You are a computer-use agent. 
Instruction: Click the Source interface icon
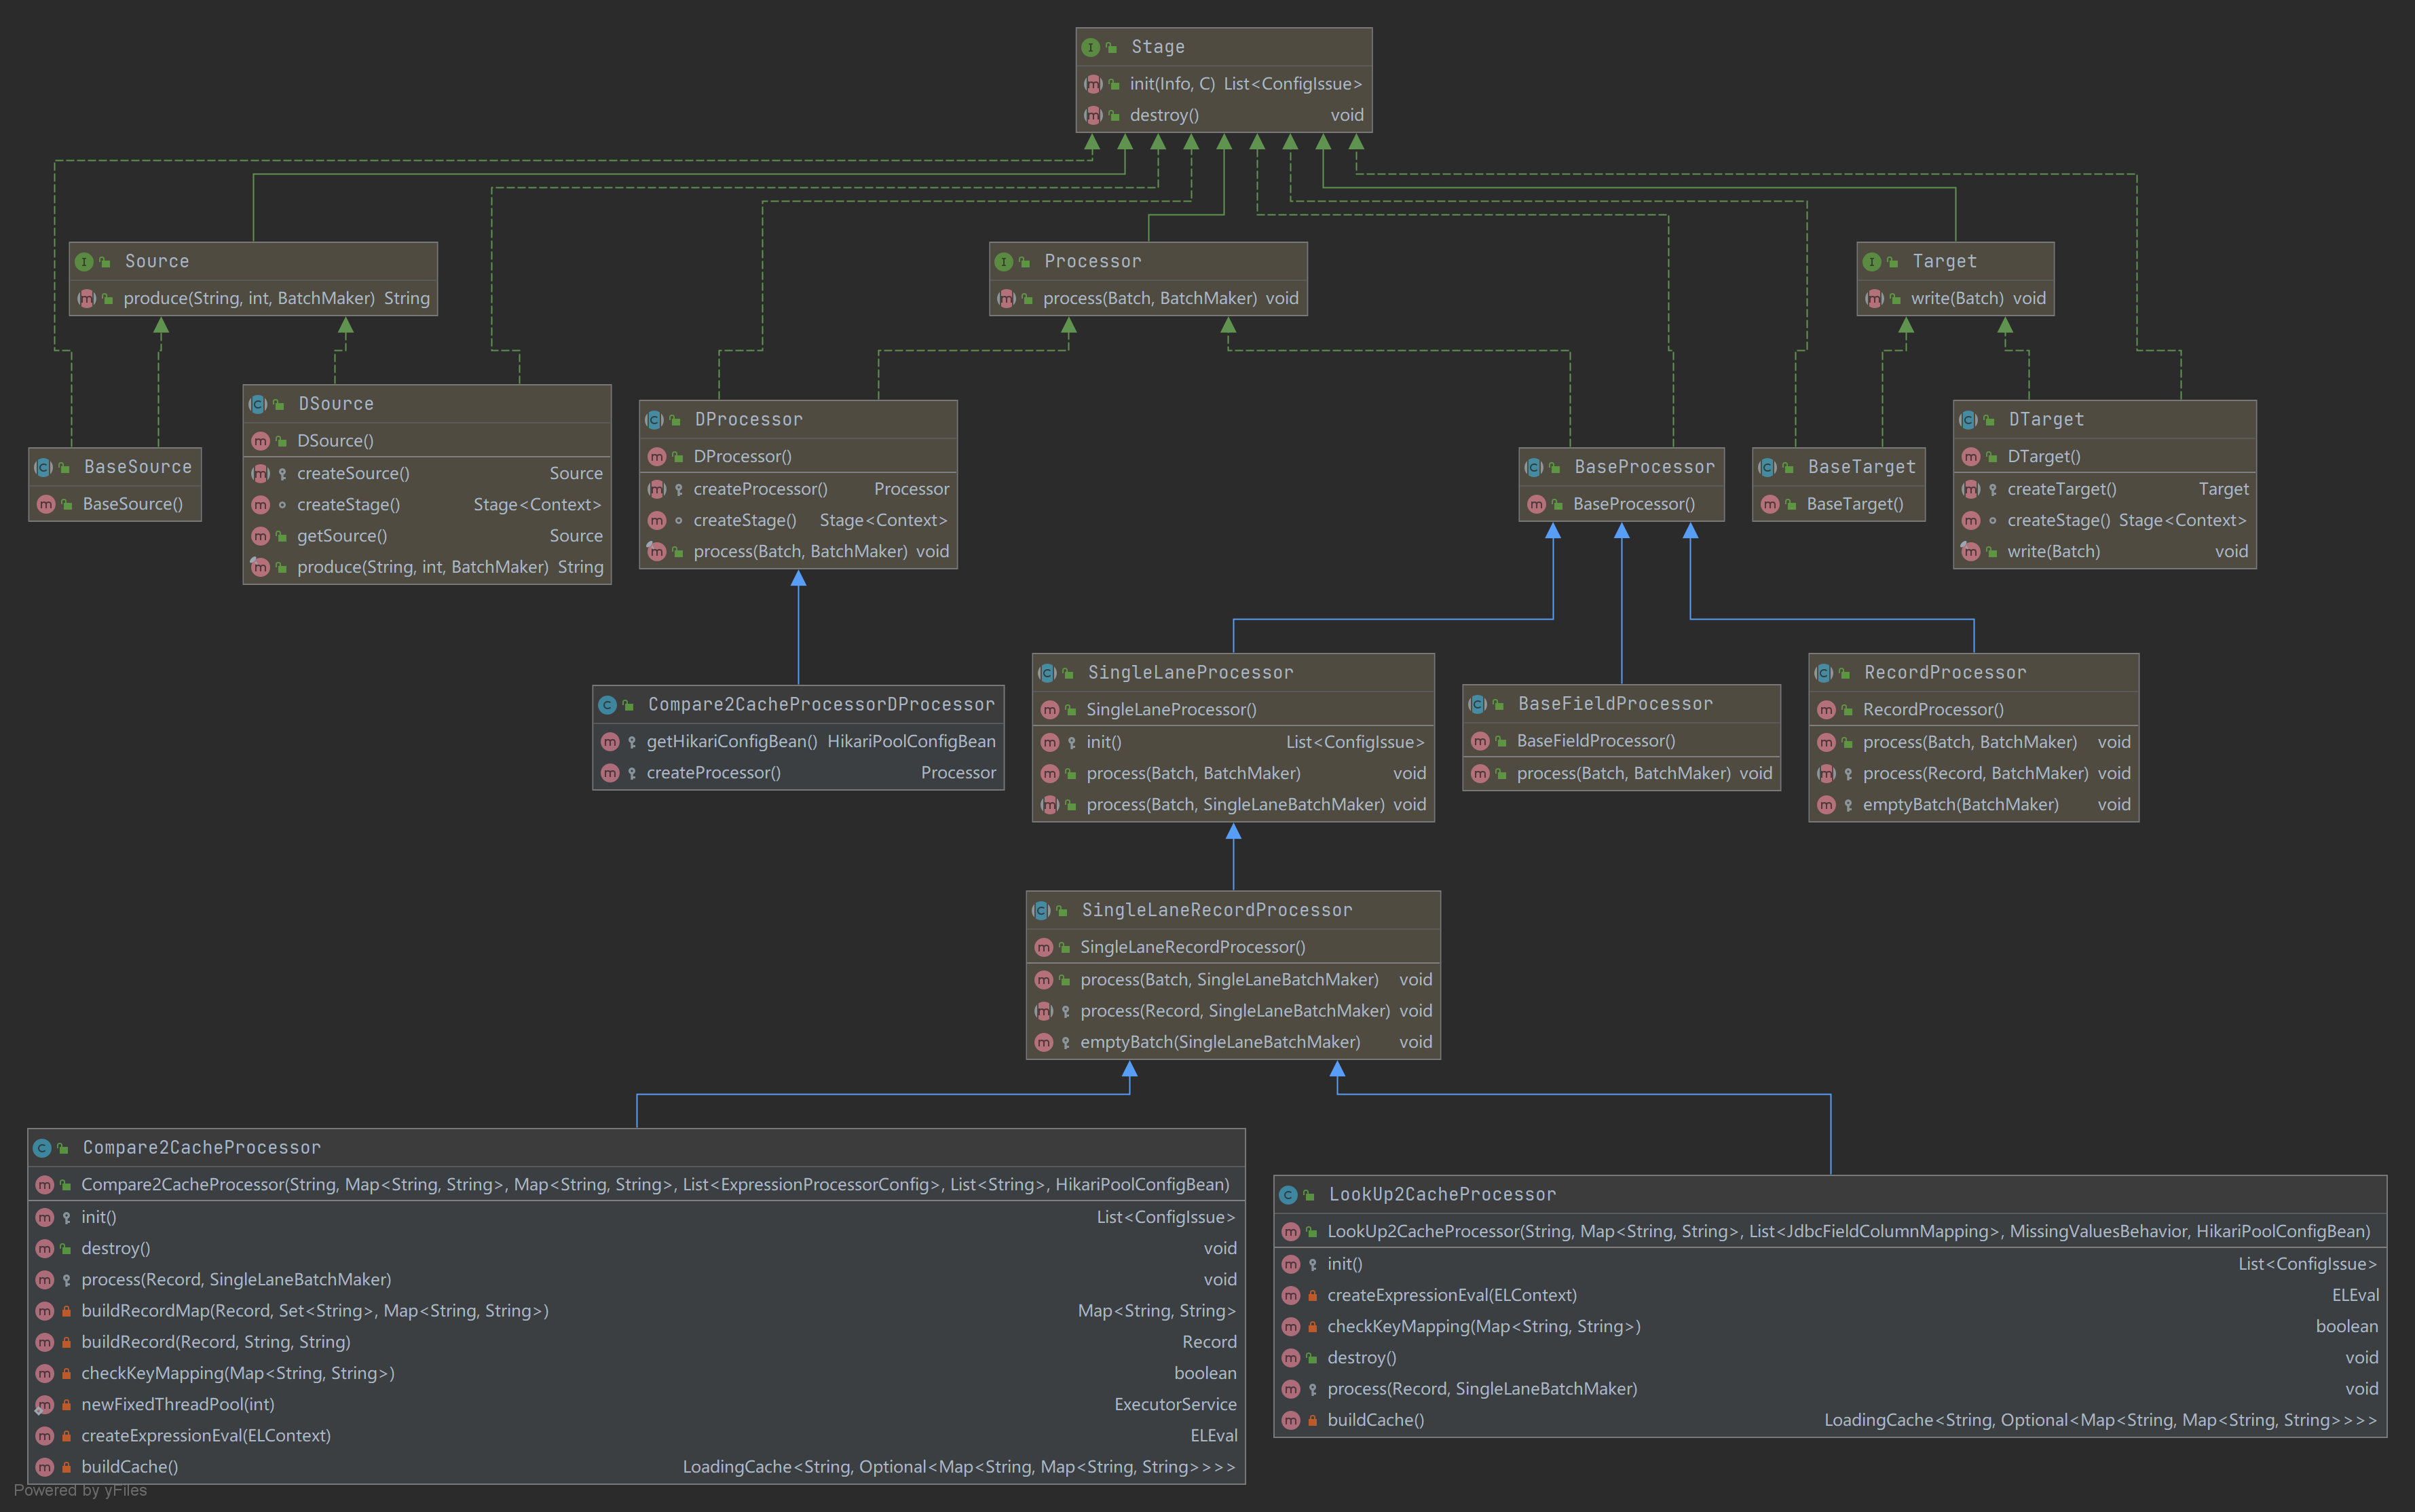pyautogui.click(x=84, y=261)
